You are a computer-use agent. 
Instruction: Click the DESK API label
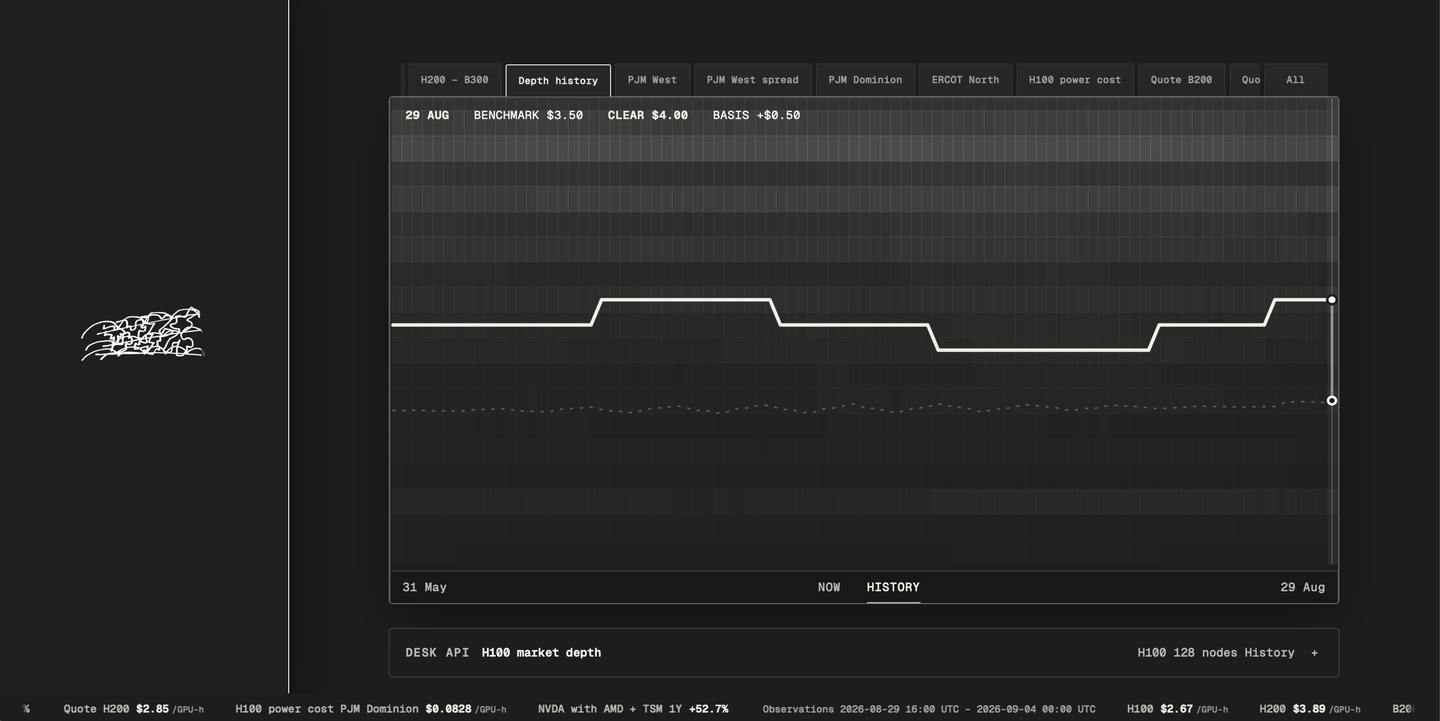(437, 653)
